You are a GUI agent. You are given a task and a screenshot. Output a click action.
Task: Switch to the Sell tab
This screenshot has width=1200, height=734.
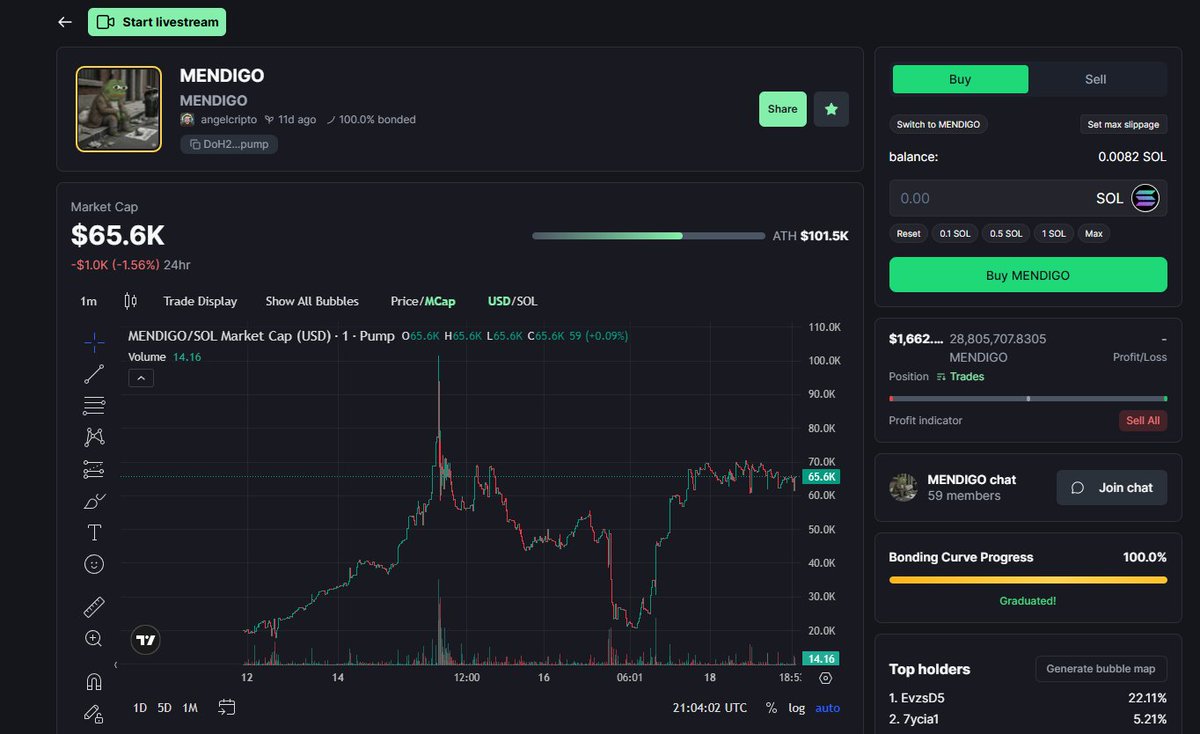[x=1096, y=79]
